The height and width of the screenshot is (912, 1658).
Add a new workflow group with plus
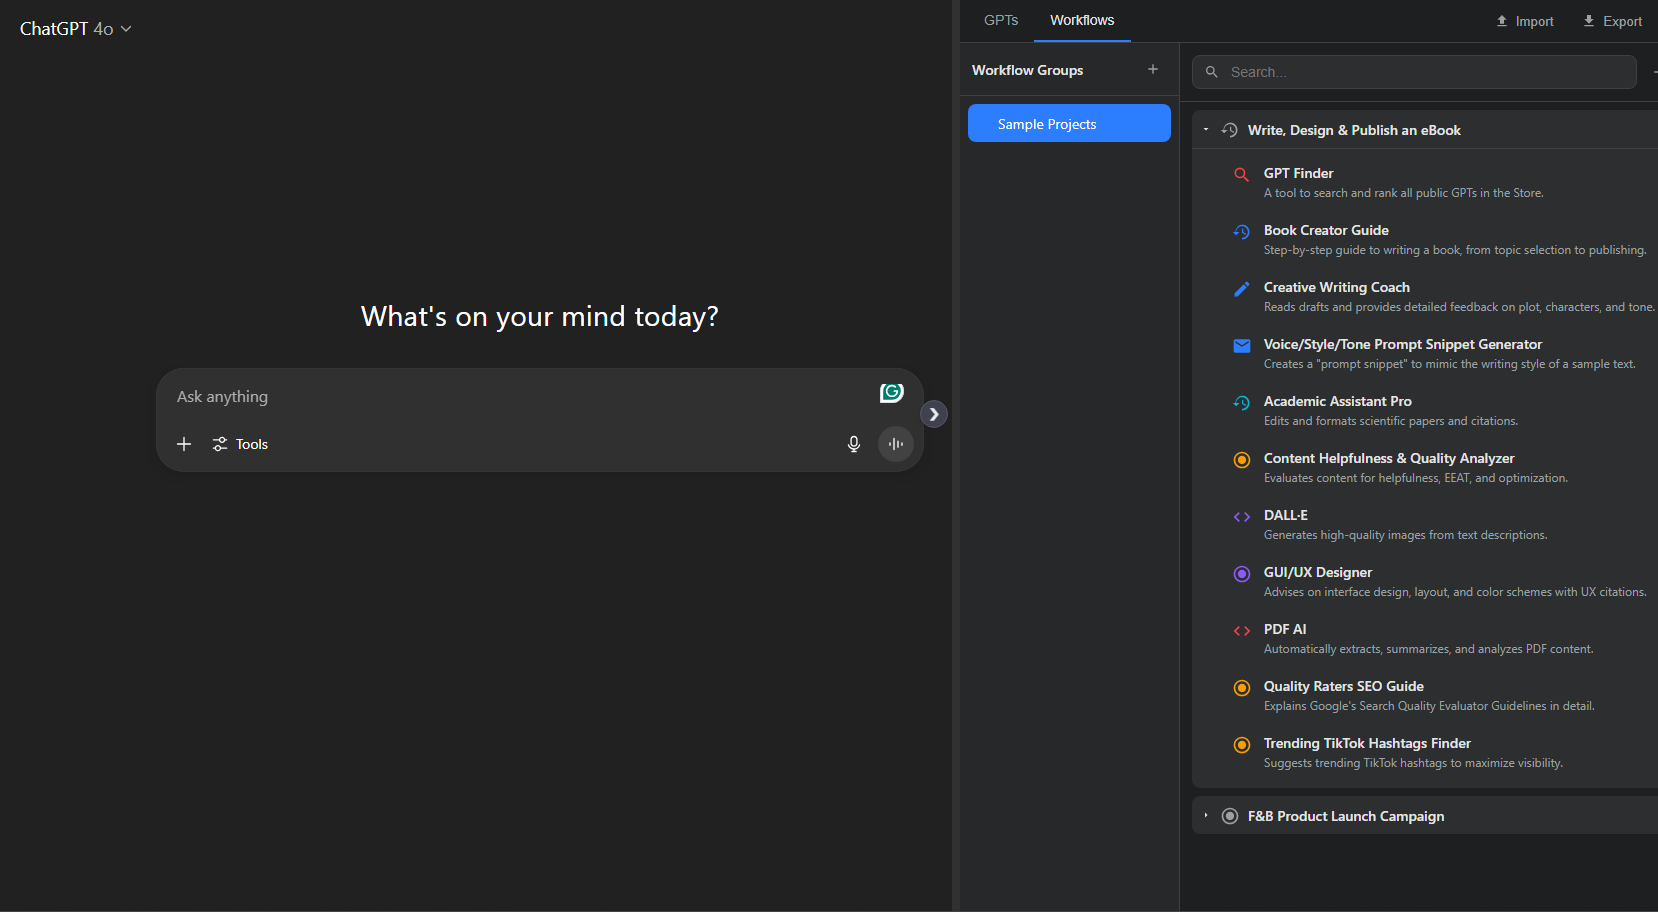point(1153,69)
